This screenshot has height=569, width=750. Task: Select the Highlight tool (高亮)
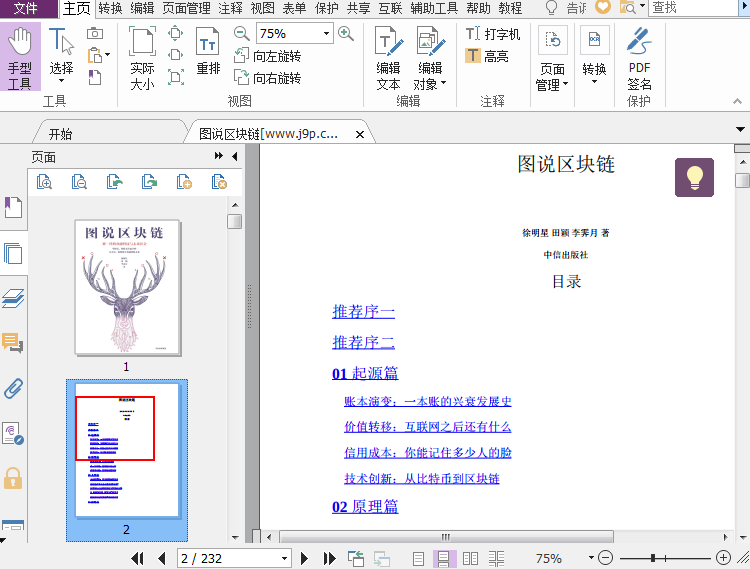[487, 56]
